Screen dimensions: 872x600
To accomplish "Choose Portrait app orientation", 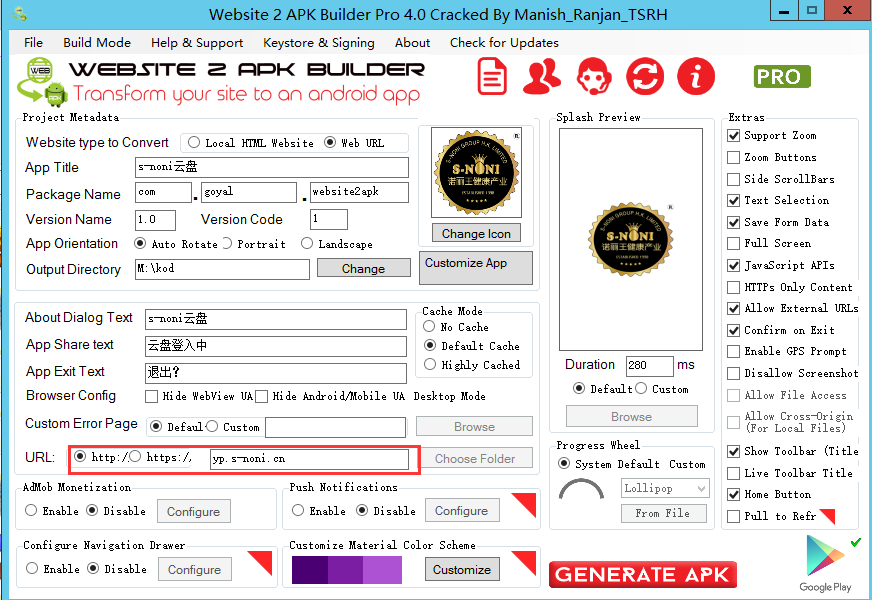I will 226,244.
